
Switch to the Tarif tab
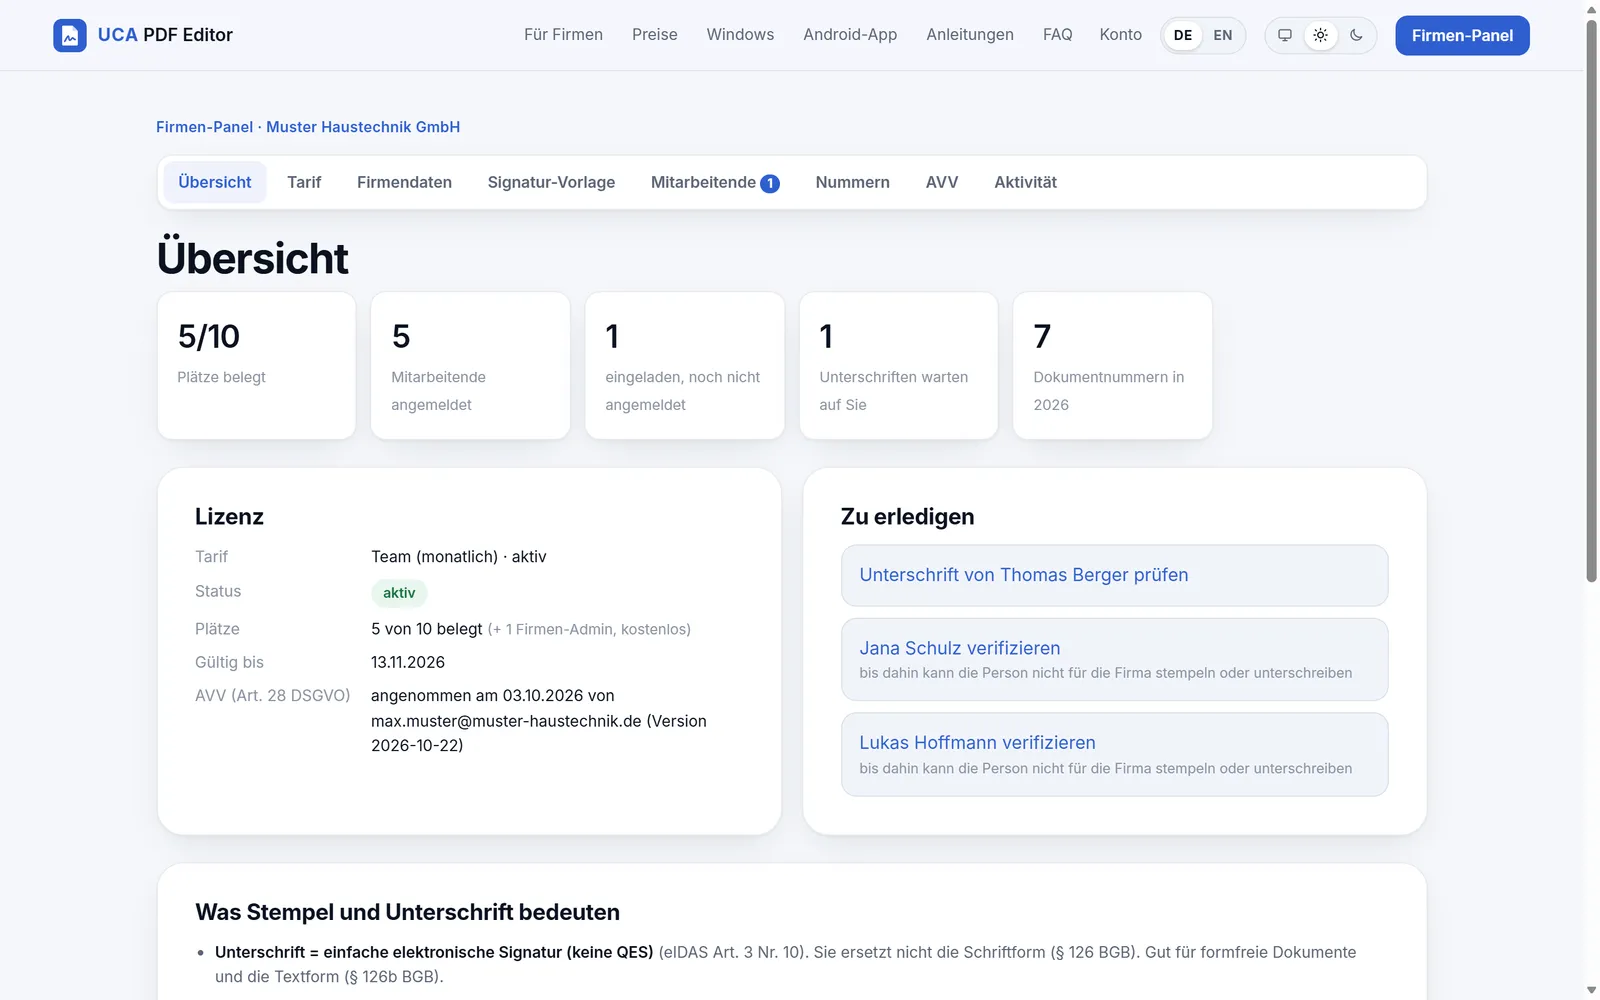point(304,182)
